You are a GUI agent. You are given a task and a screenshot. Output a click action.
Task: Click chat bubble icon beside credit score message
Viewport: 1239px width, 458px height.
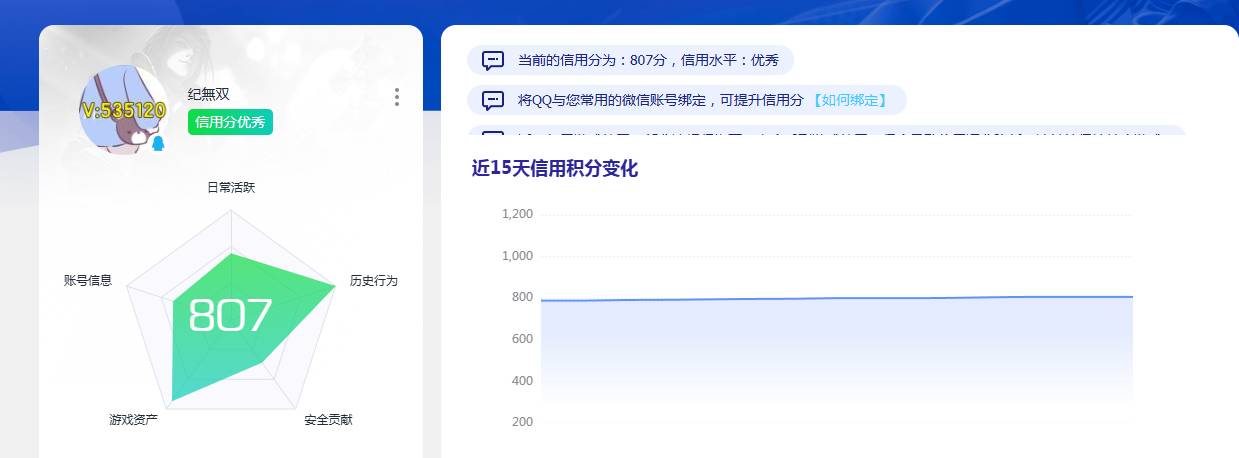pos(493,60)
